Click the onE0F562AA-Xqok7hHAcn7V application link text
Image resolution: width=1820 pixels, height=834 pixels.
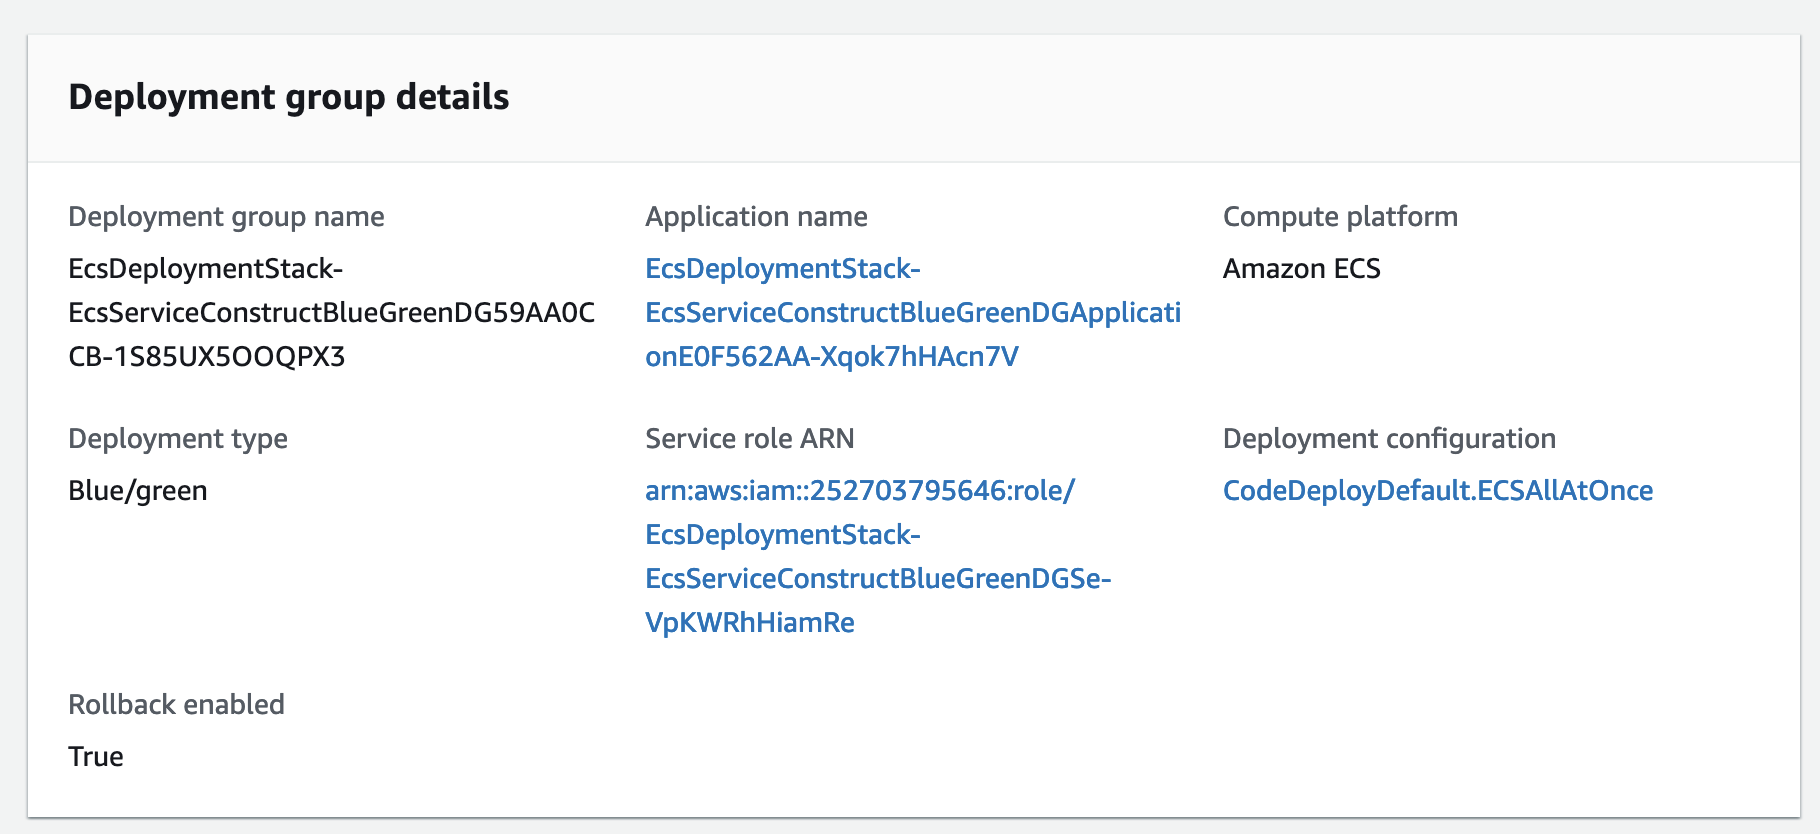tap(831, 357)
